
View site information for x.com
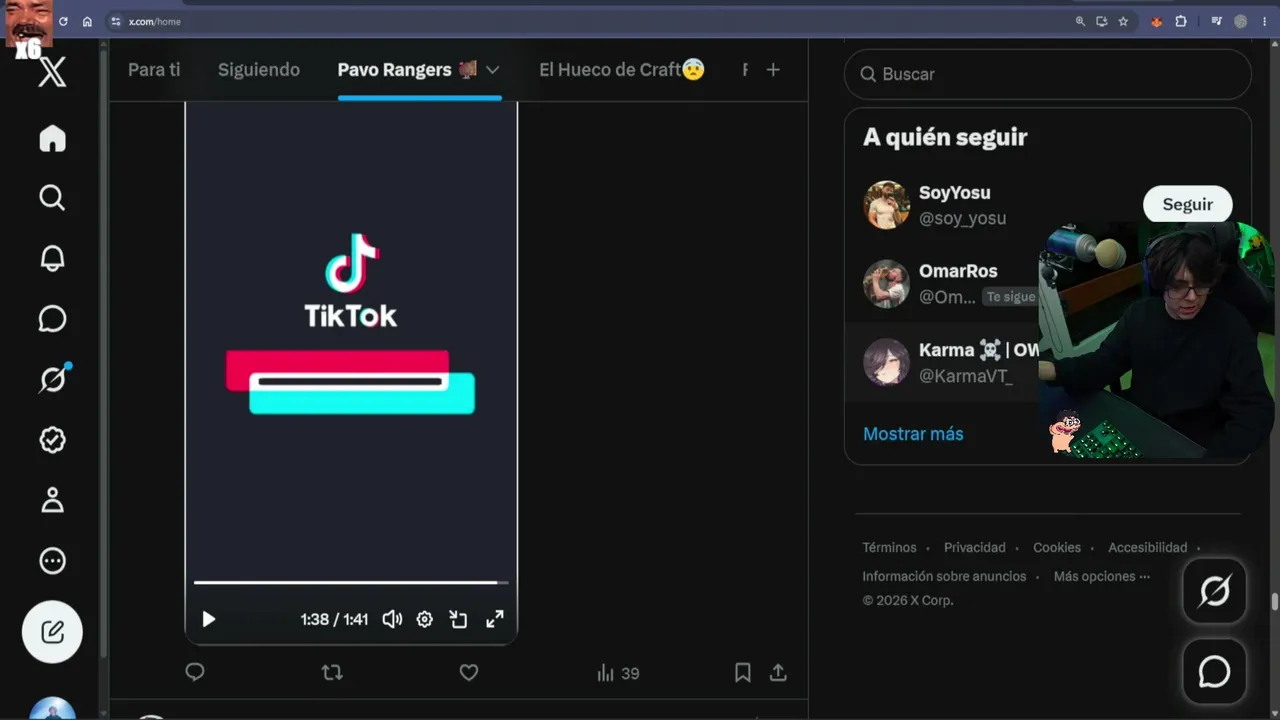[115, 21]
